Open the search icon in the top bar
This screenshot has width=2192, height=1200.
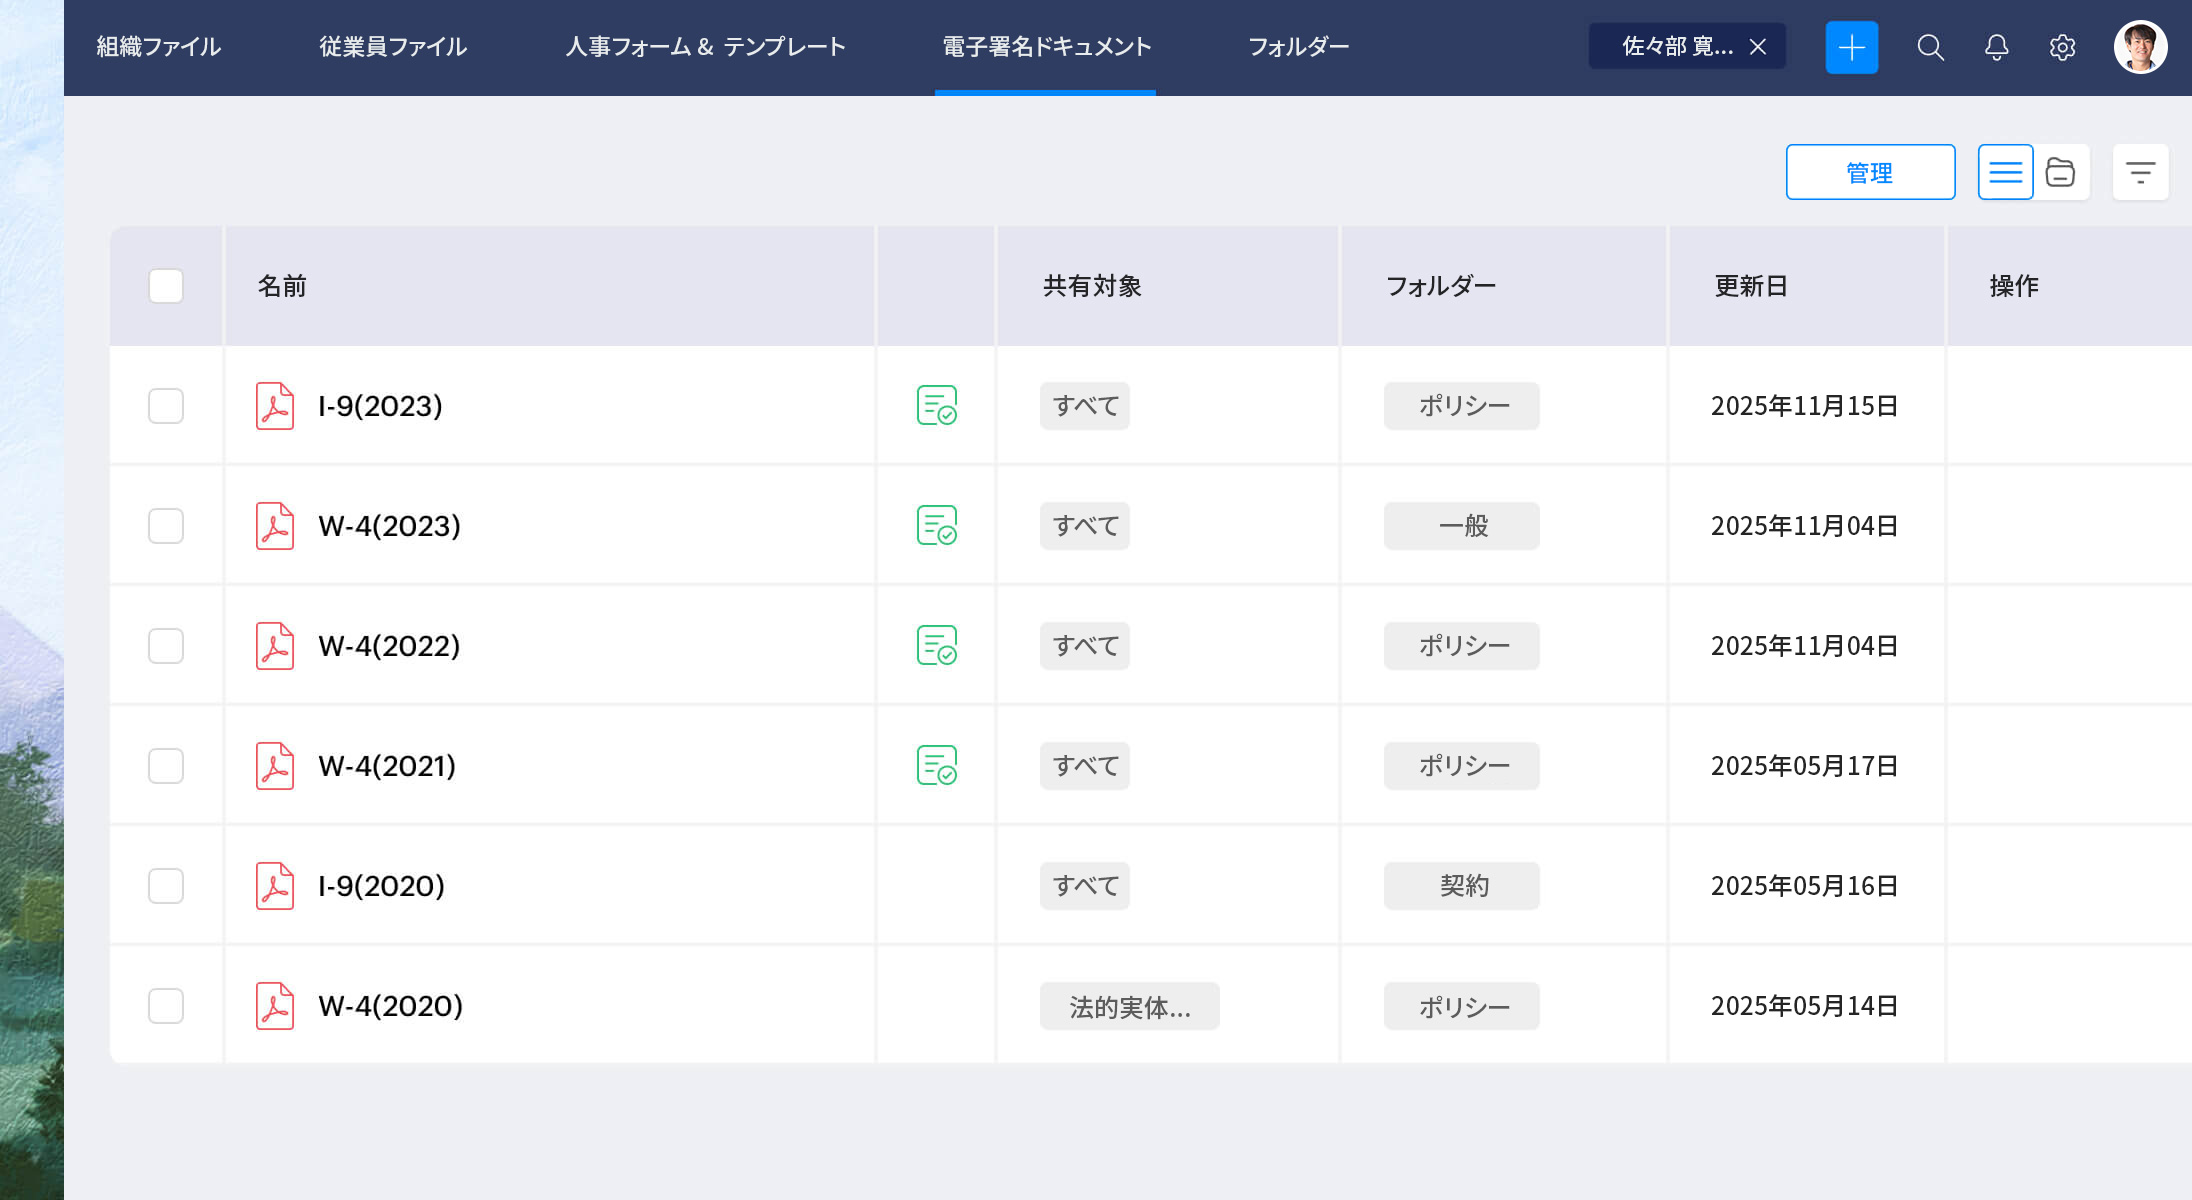click(x=1931, y=47)
